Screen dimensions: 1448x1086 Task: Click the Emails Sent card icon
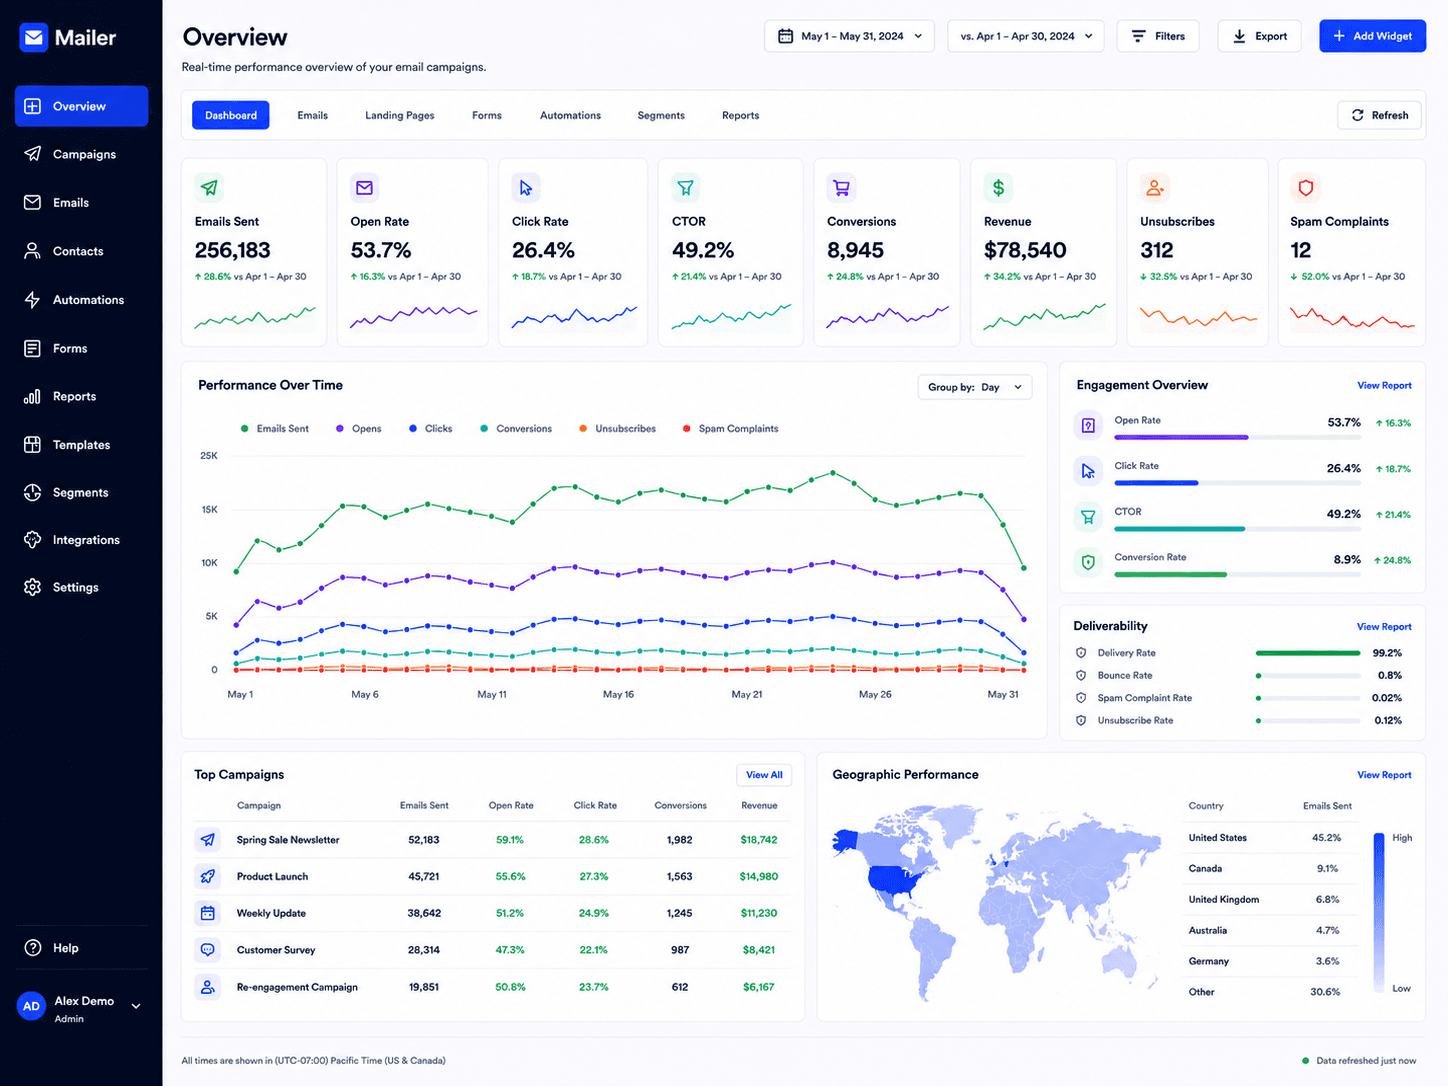pyautogui.click(x=209, y=187)
